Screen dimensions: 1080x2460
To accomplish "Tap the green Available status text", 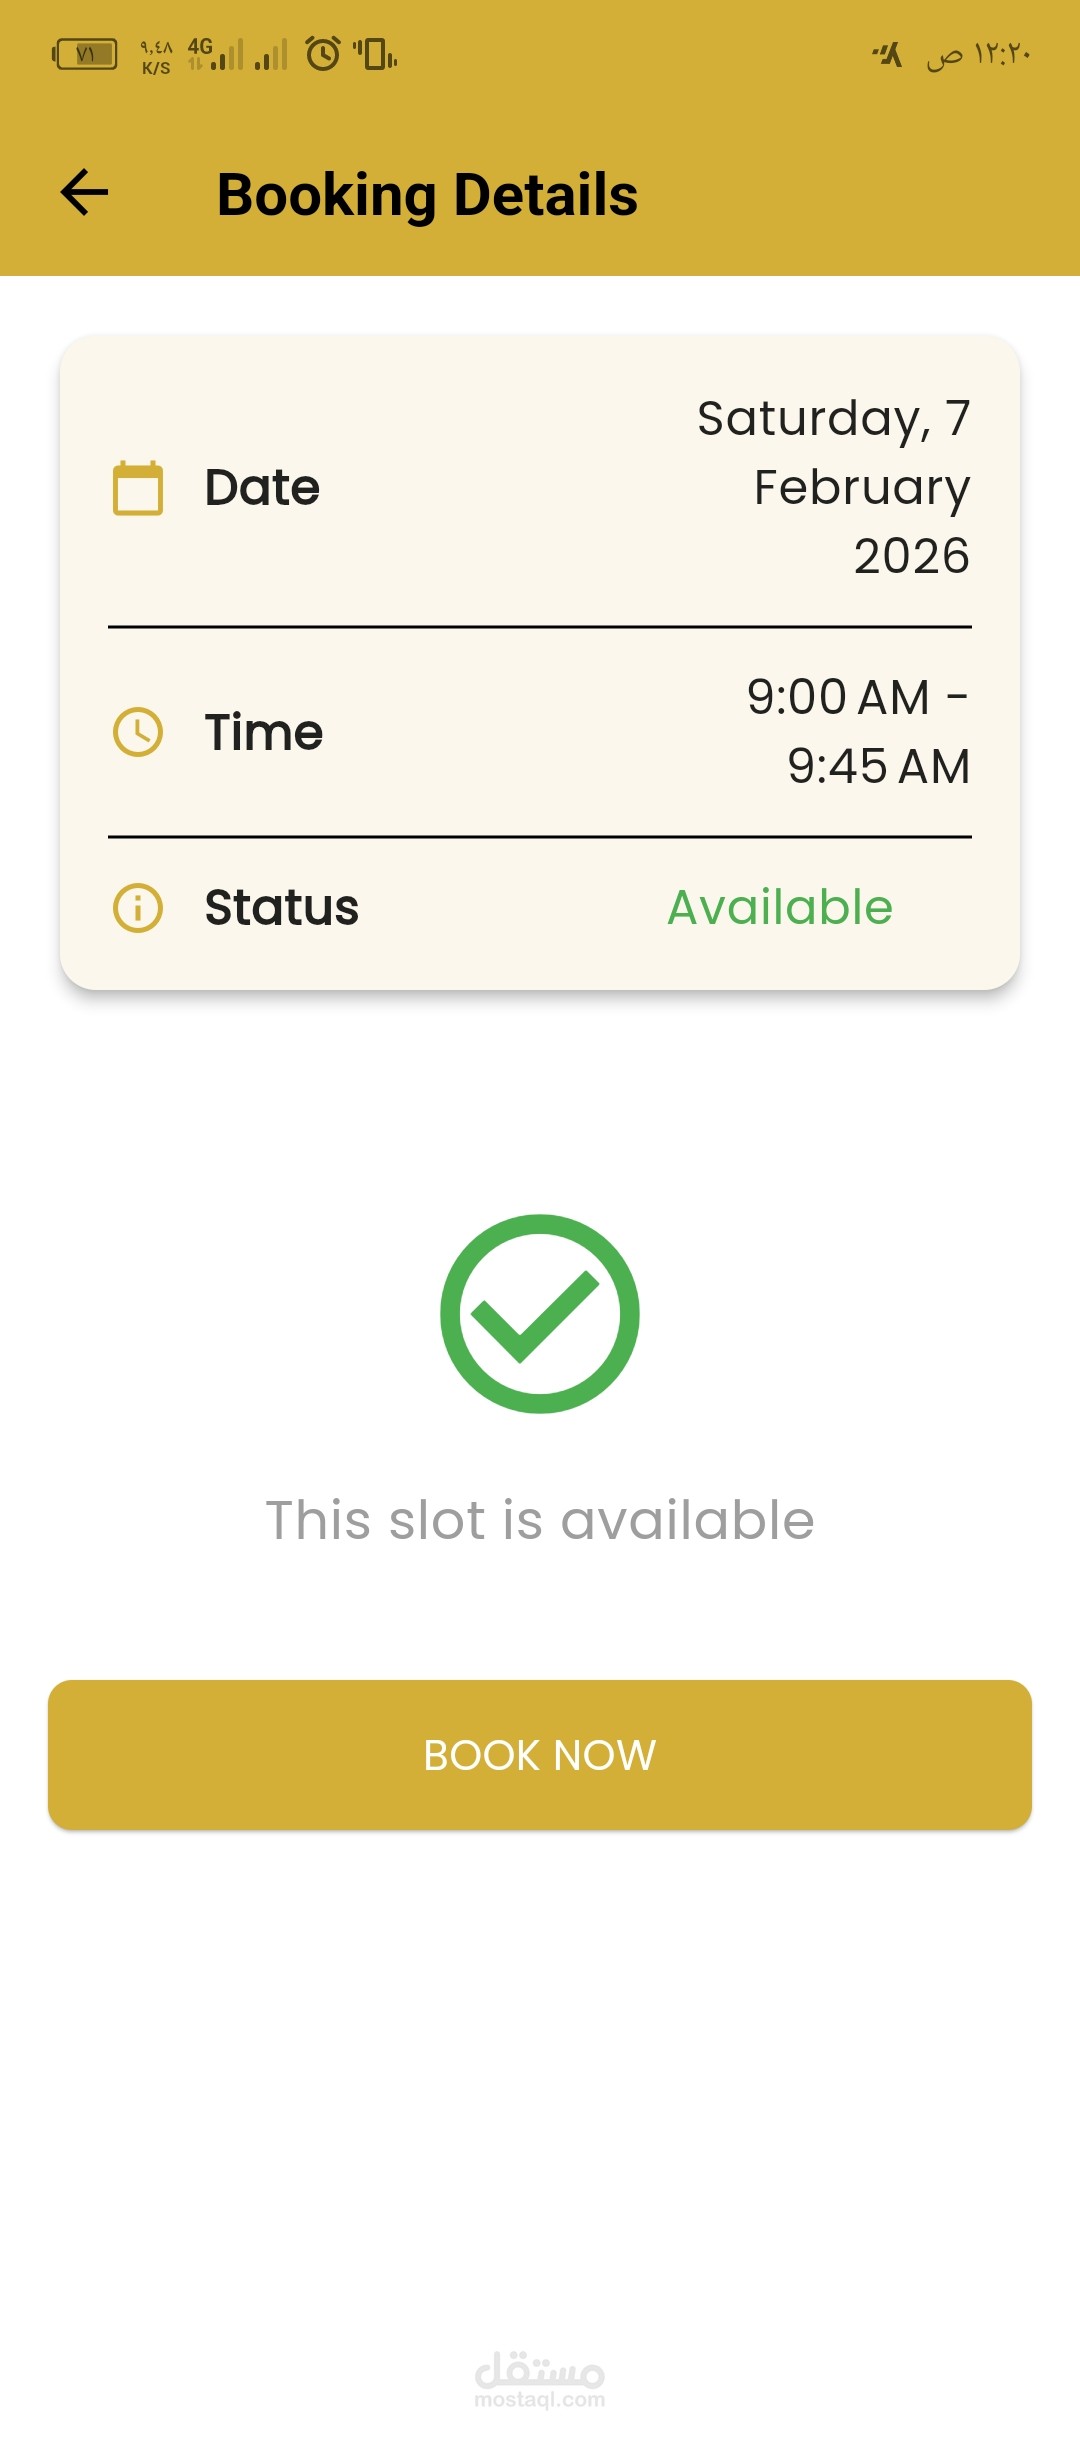I will coord(780,908).
